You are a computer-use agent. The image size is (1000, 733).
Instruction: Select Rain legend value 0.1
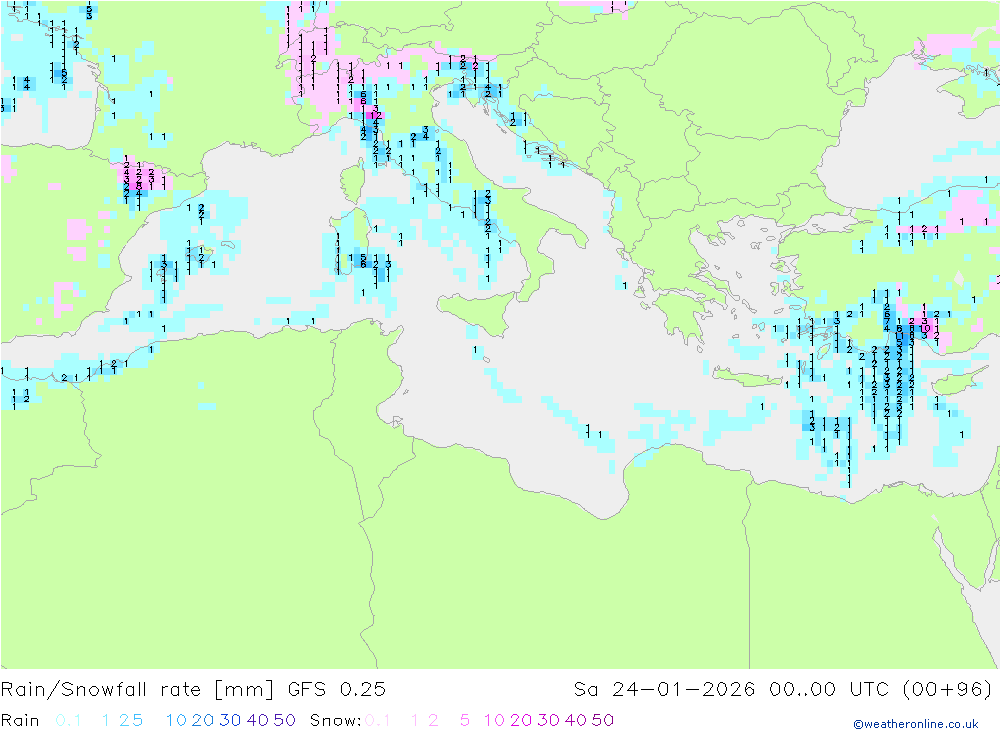click(x=68, y=720)
